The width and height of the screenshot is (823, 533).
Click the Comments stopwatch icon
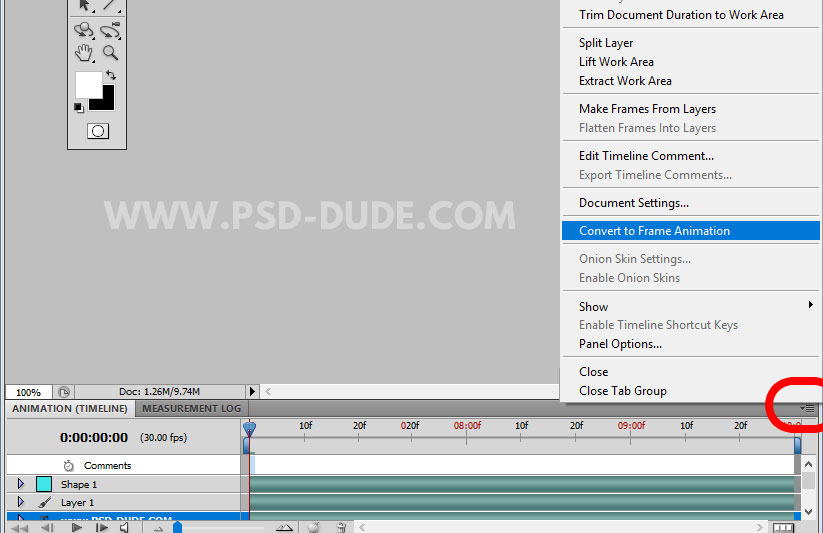coord(69,465)
